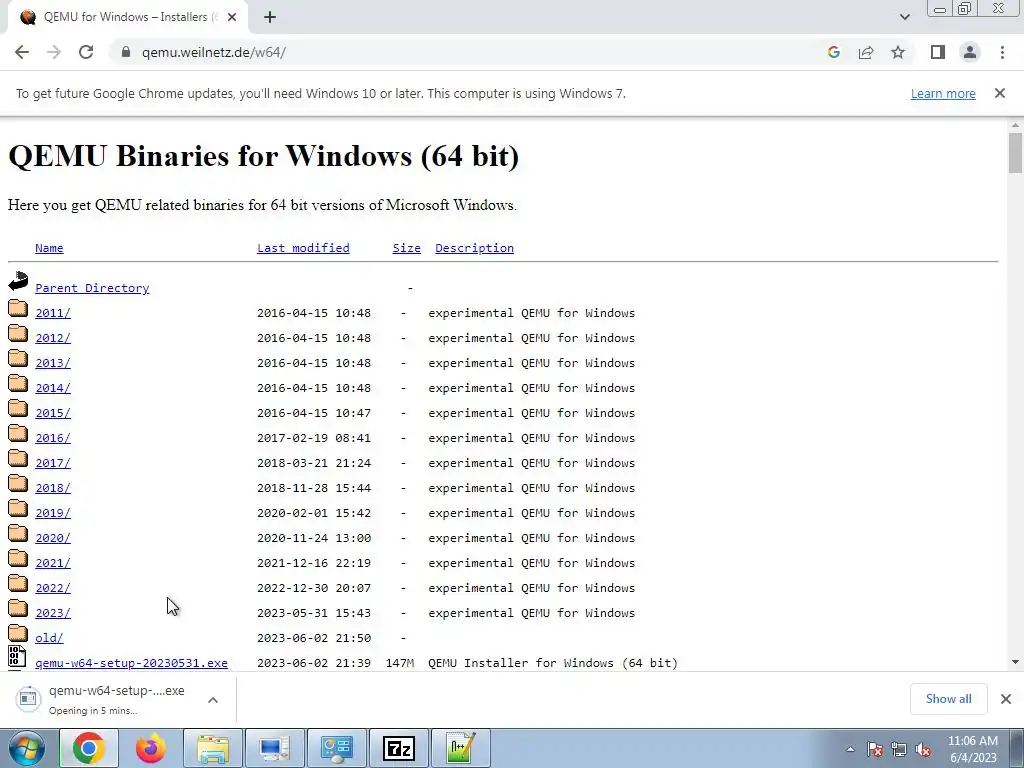Viewport: 1024px width, 768px height.
Task: Click folder icon beside 2020/
Action: point(18,534)
